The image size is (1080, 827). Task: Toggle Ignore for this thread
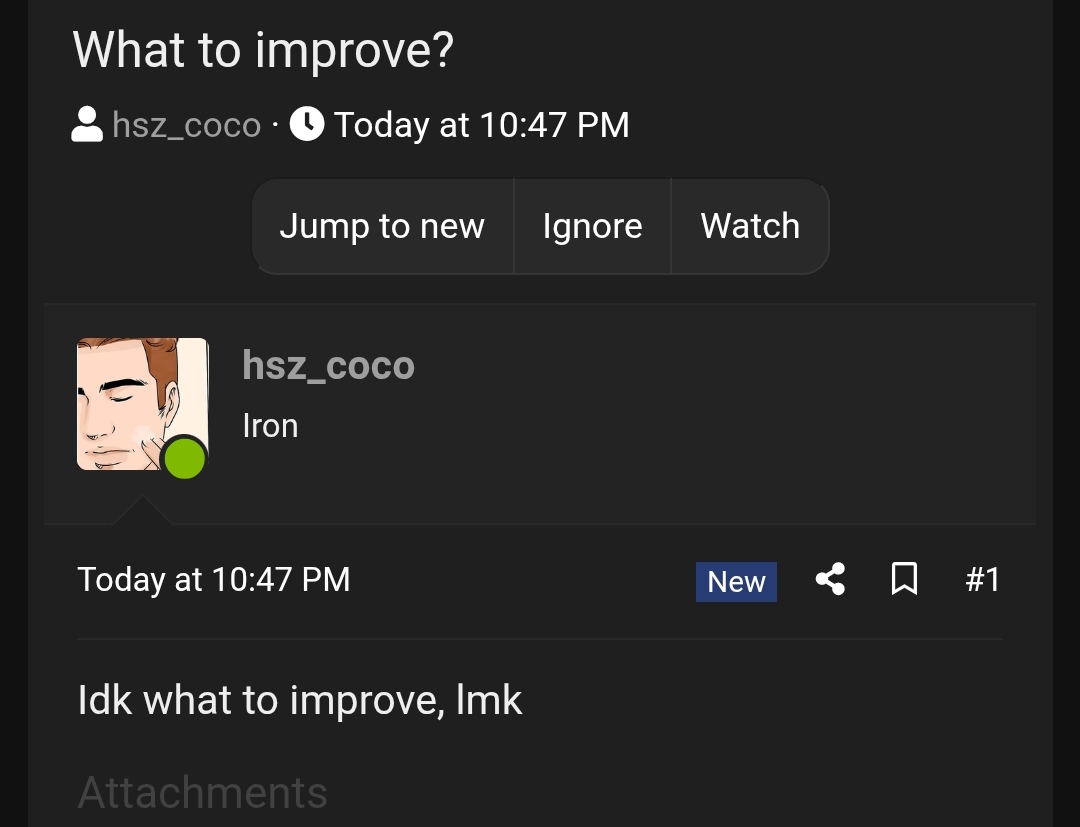(592, 226)
